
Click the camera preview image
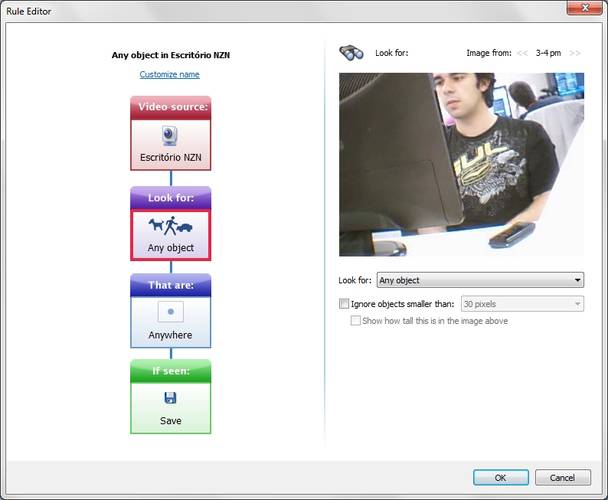coord(461,164)
